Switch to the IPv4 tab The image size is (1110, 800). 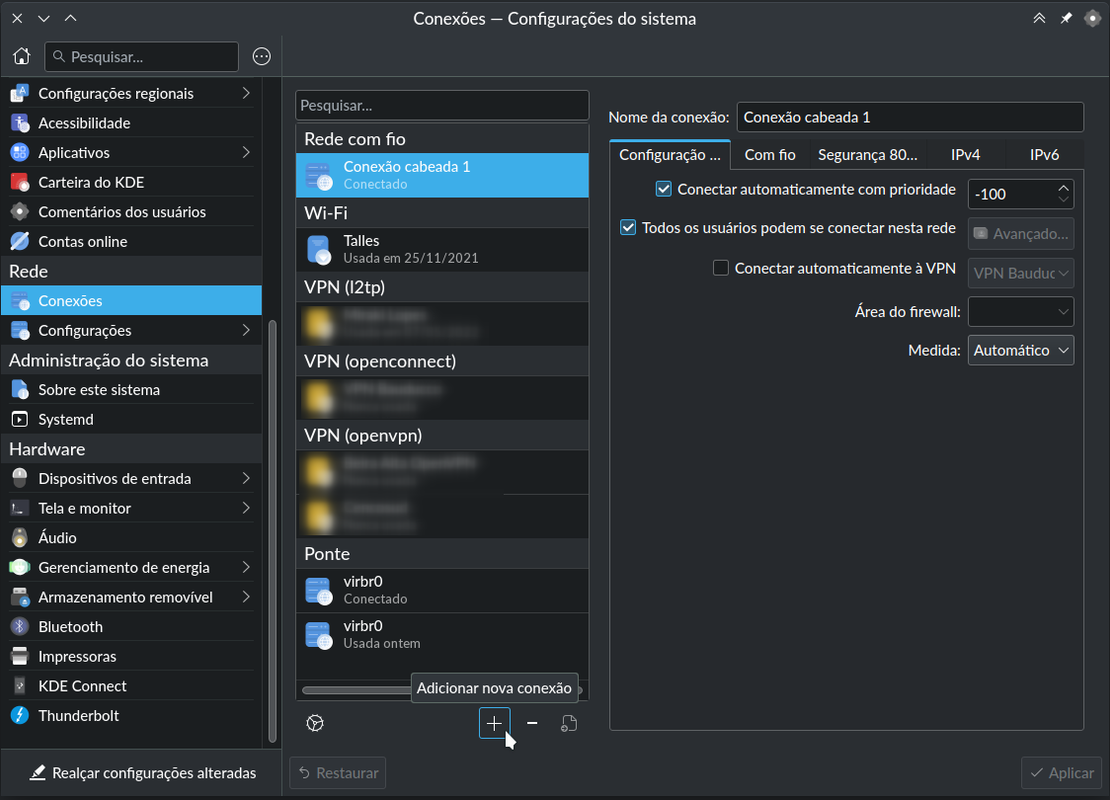point(966,155)
